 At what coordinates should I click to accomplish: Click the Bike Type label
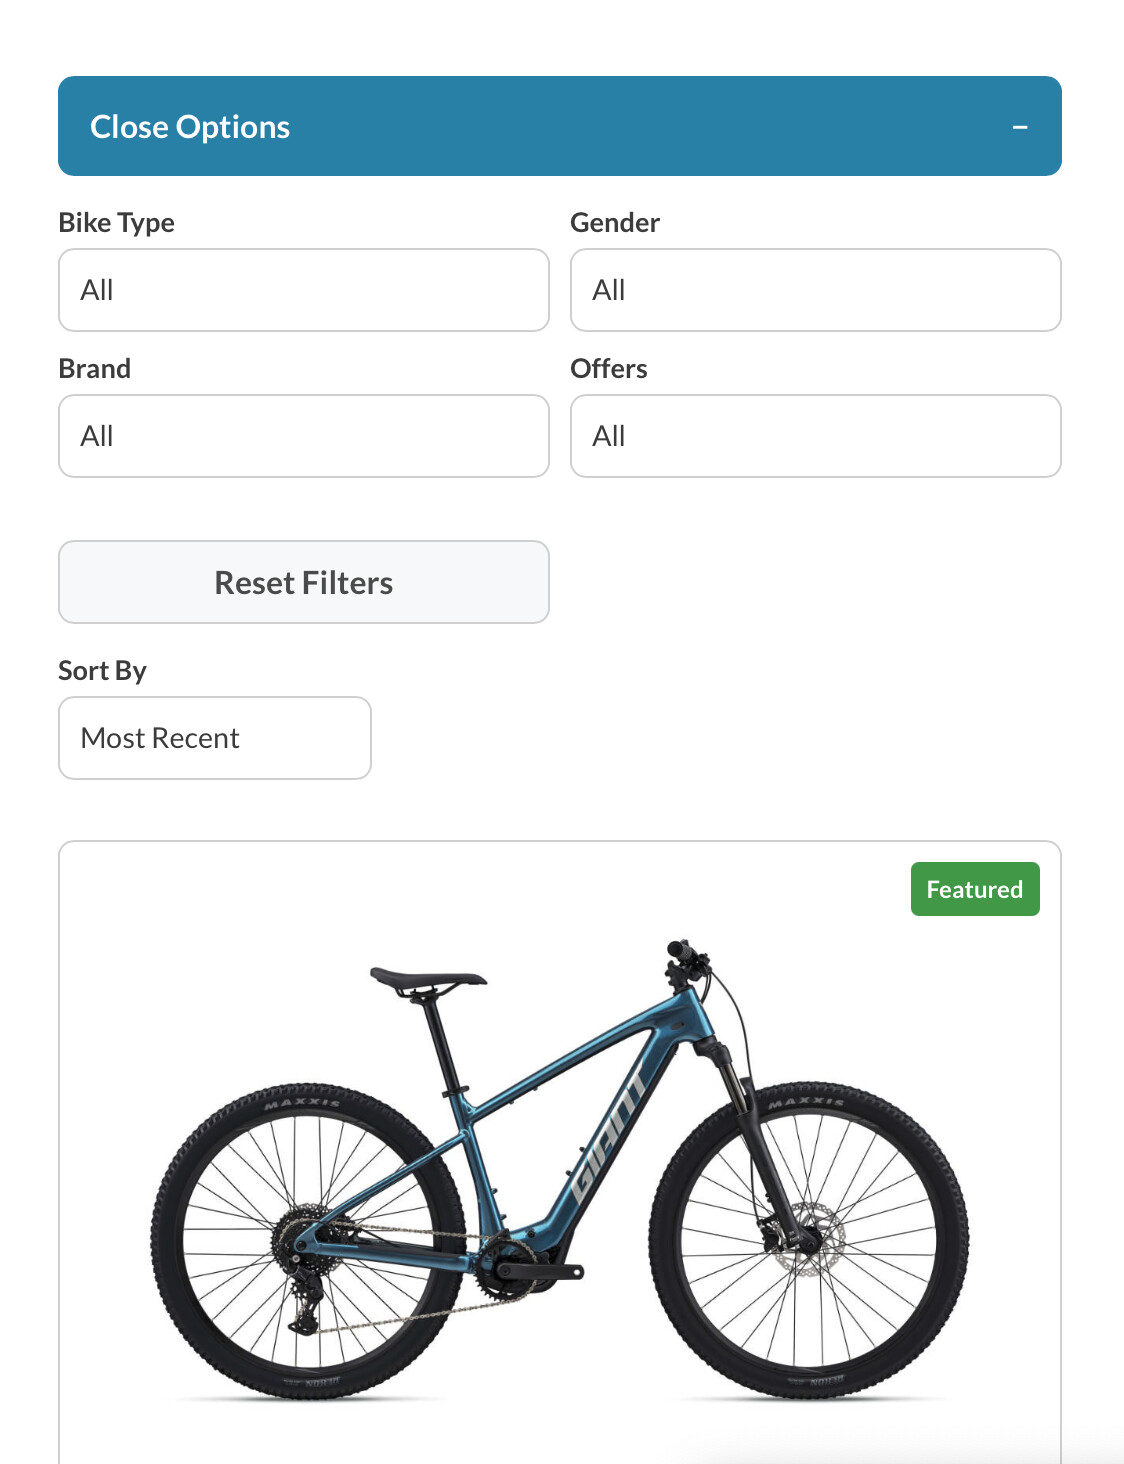pos(117,222)
